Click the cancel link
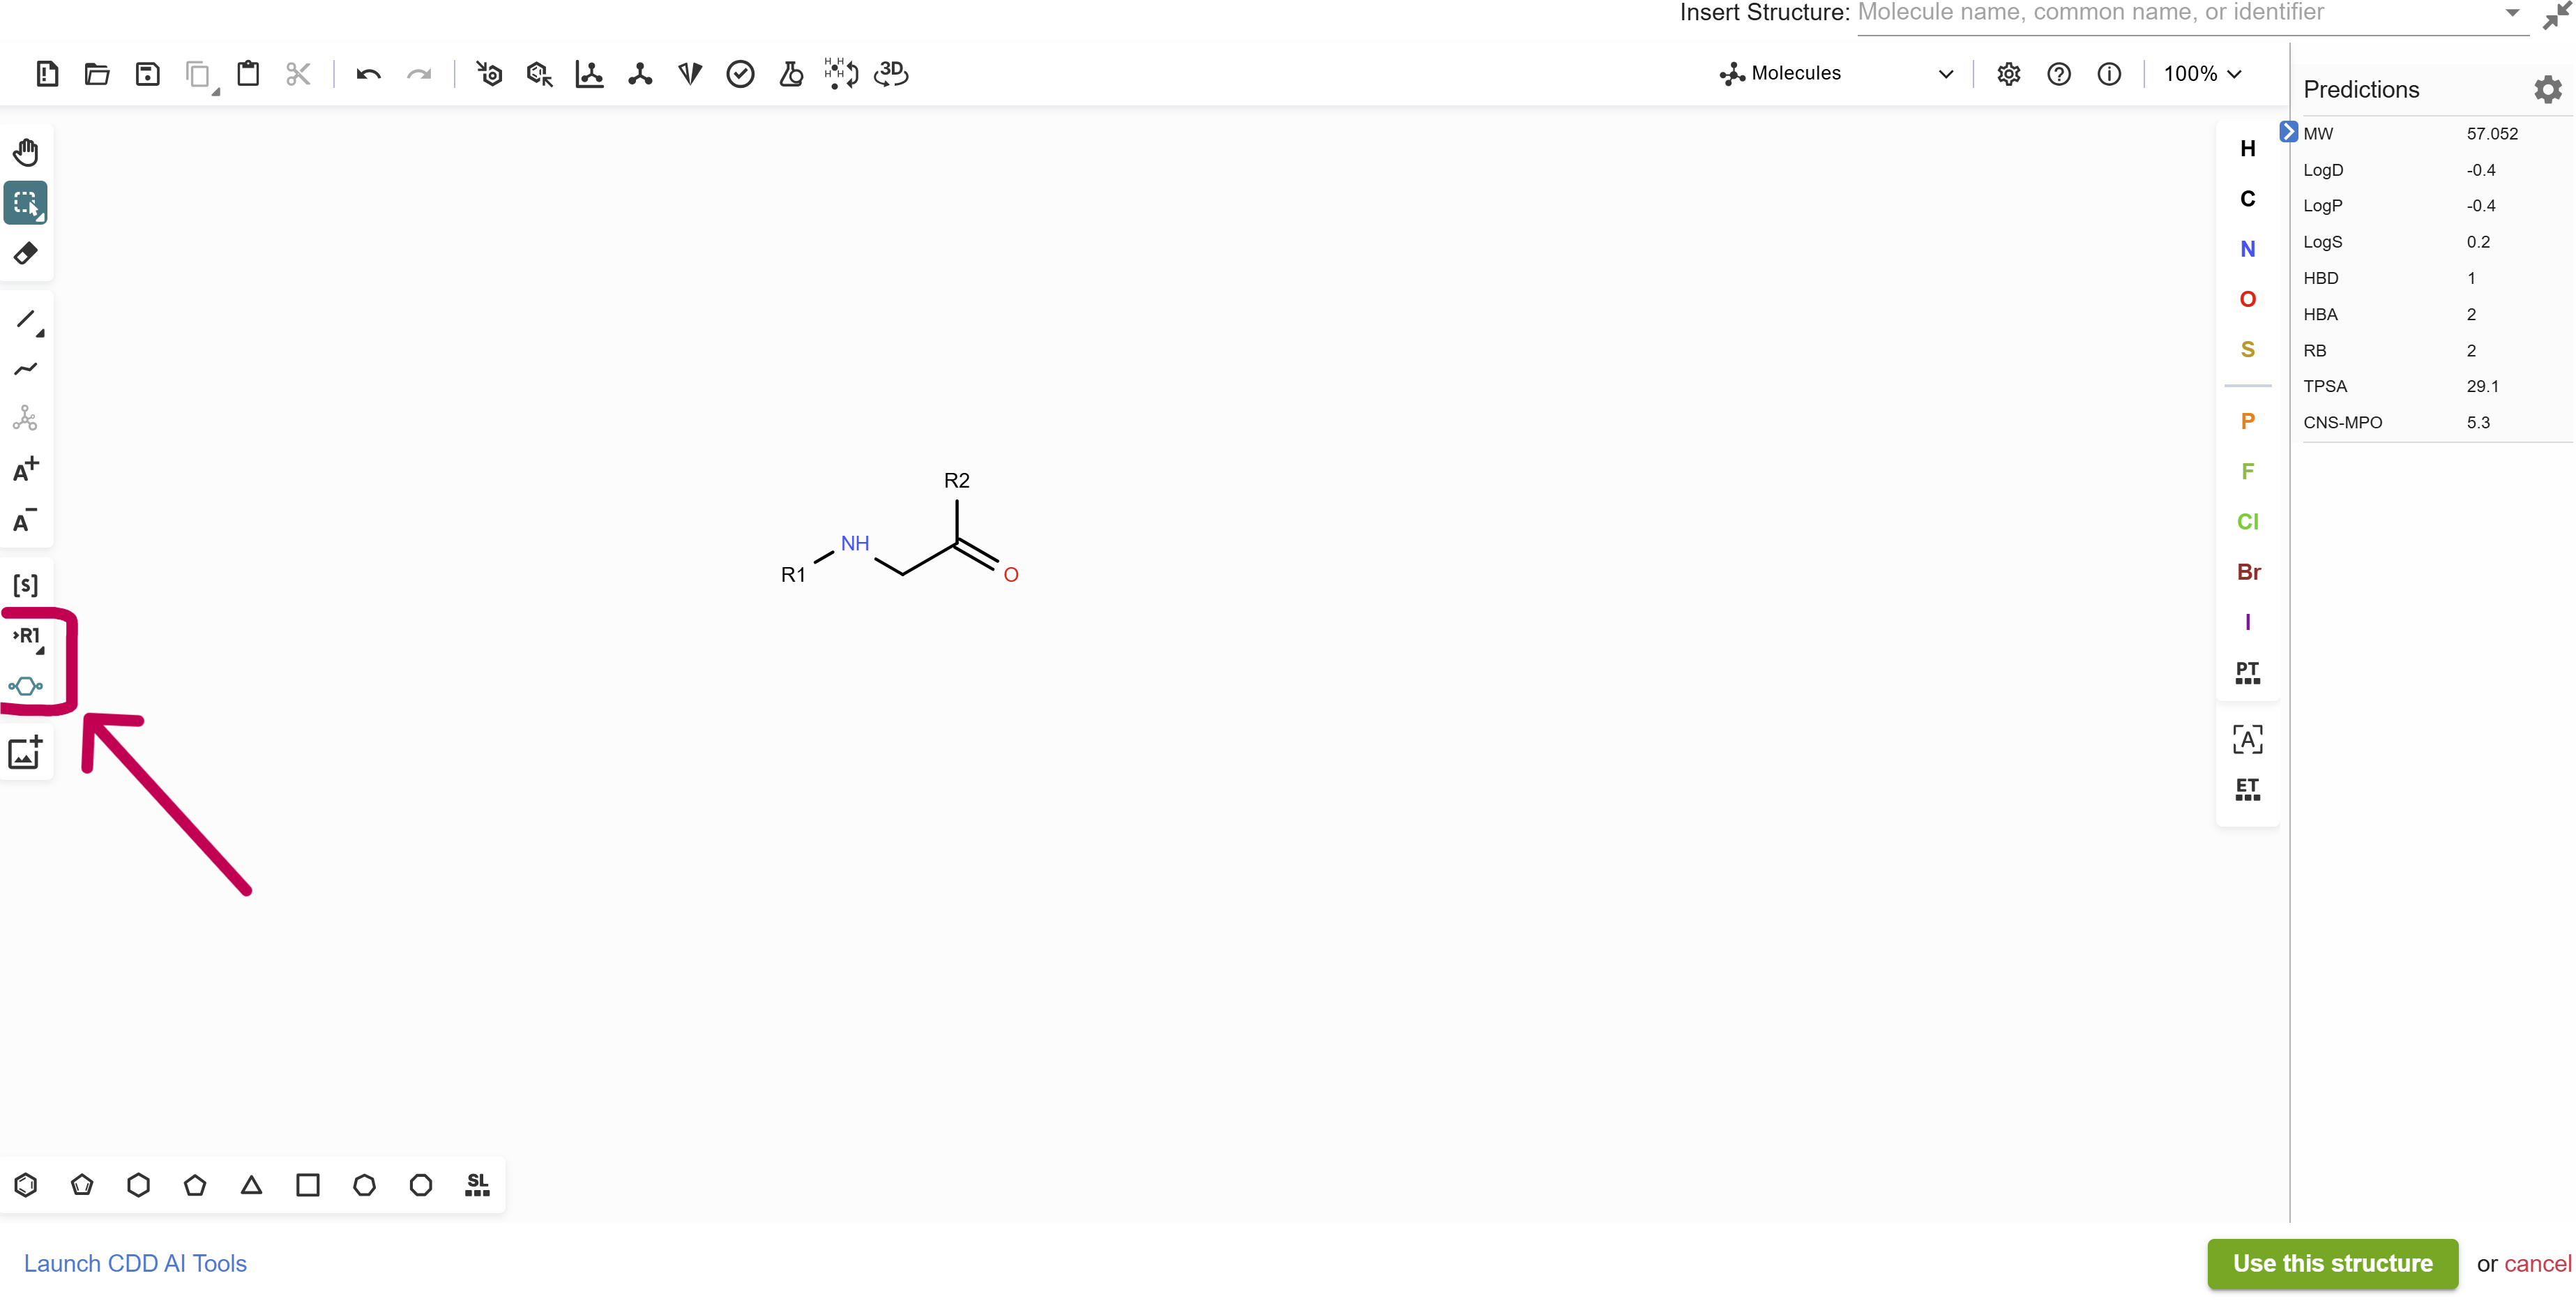This screenshot has height=1301, width=2576. [2538, 1264]
